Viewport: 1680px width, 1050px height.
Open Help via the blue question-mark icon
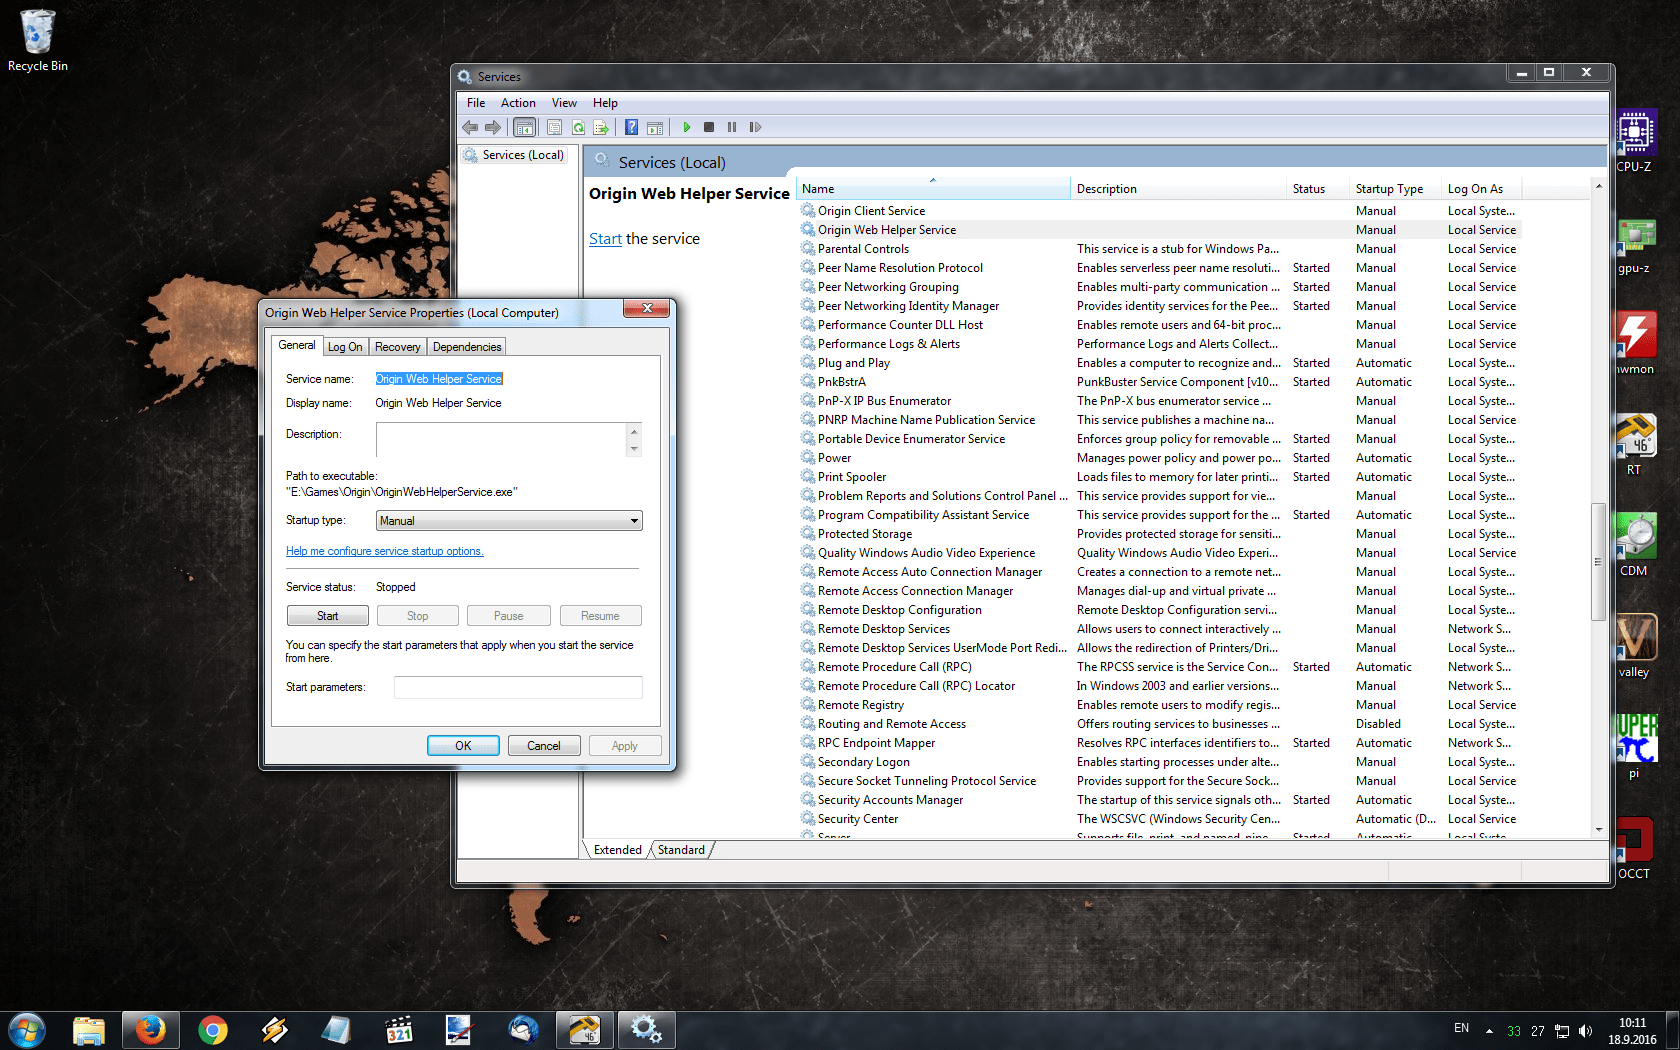pos(631,127)
